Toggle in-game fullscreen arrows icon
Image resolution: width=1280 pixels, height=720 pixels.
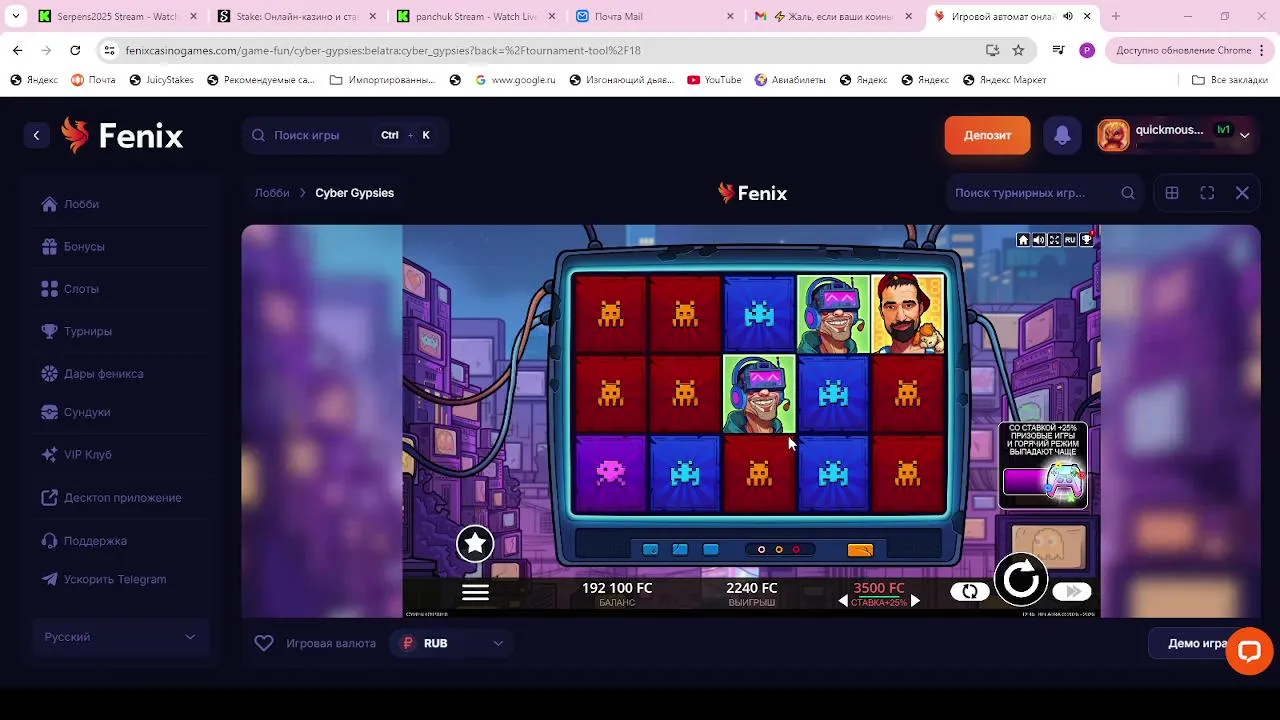[x=1054, y=240]
